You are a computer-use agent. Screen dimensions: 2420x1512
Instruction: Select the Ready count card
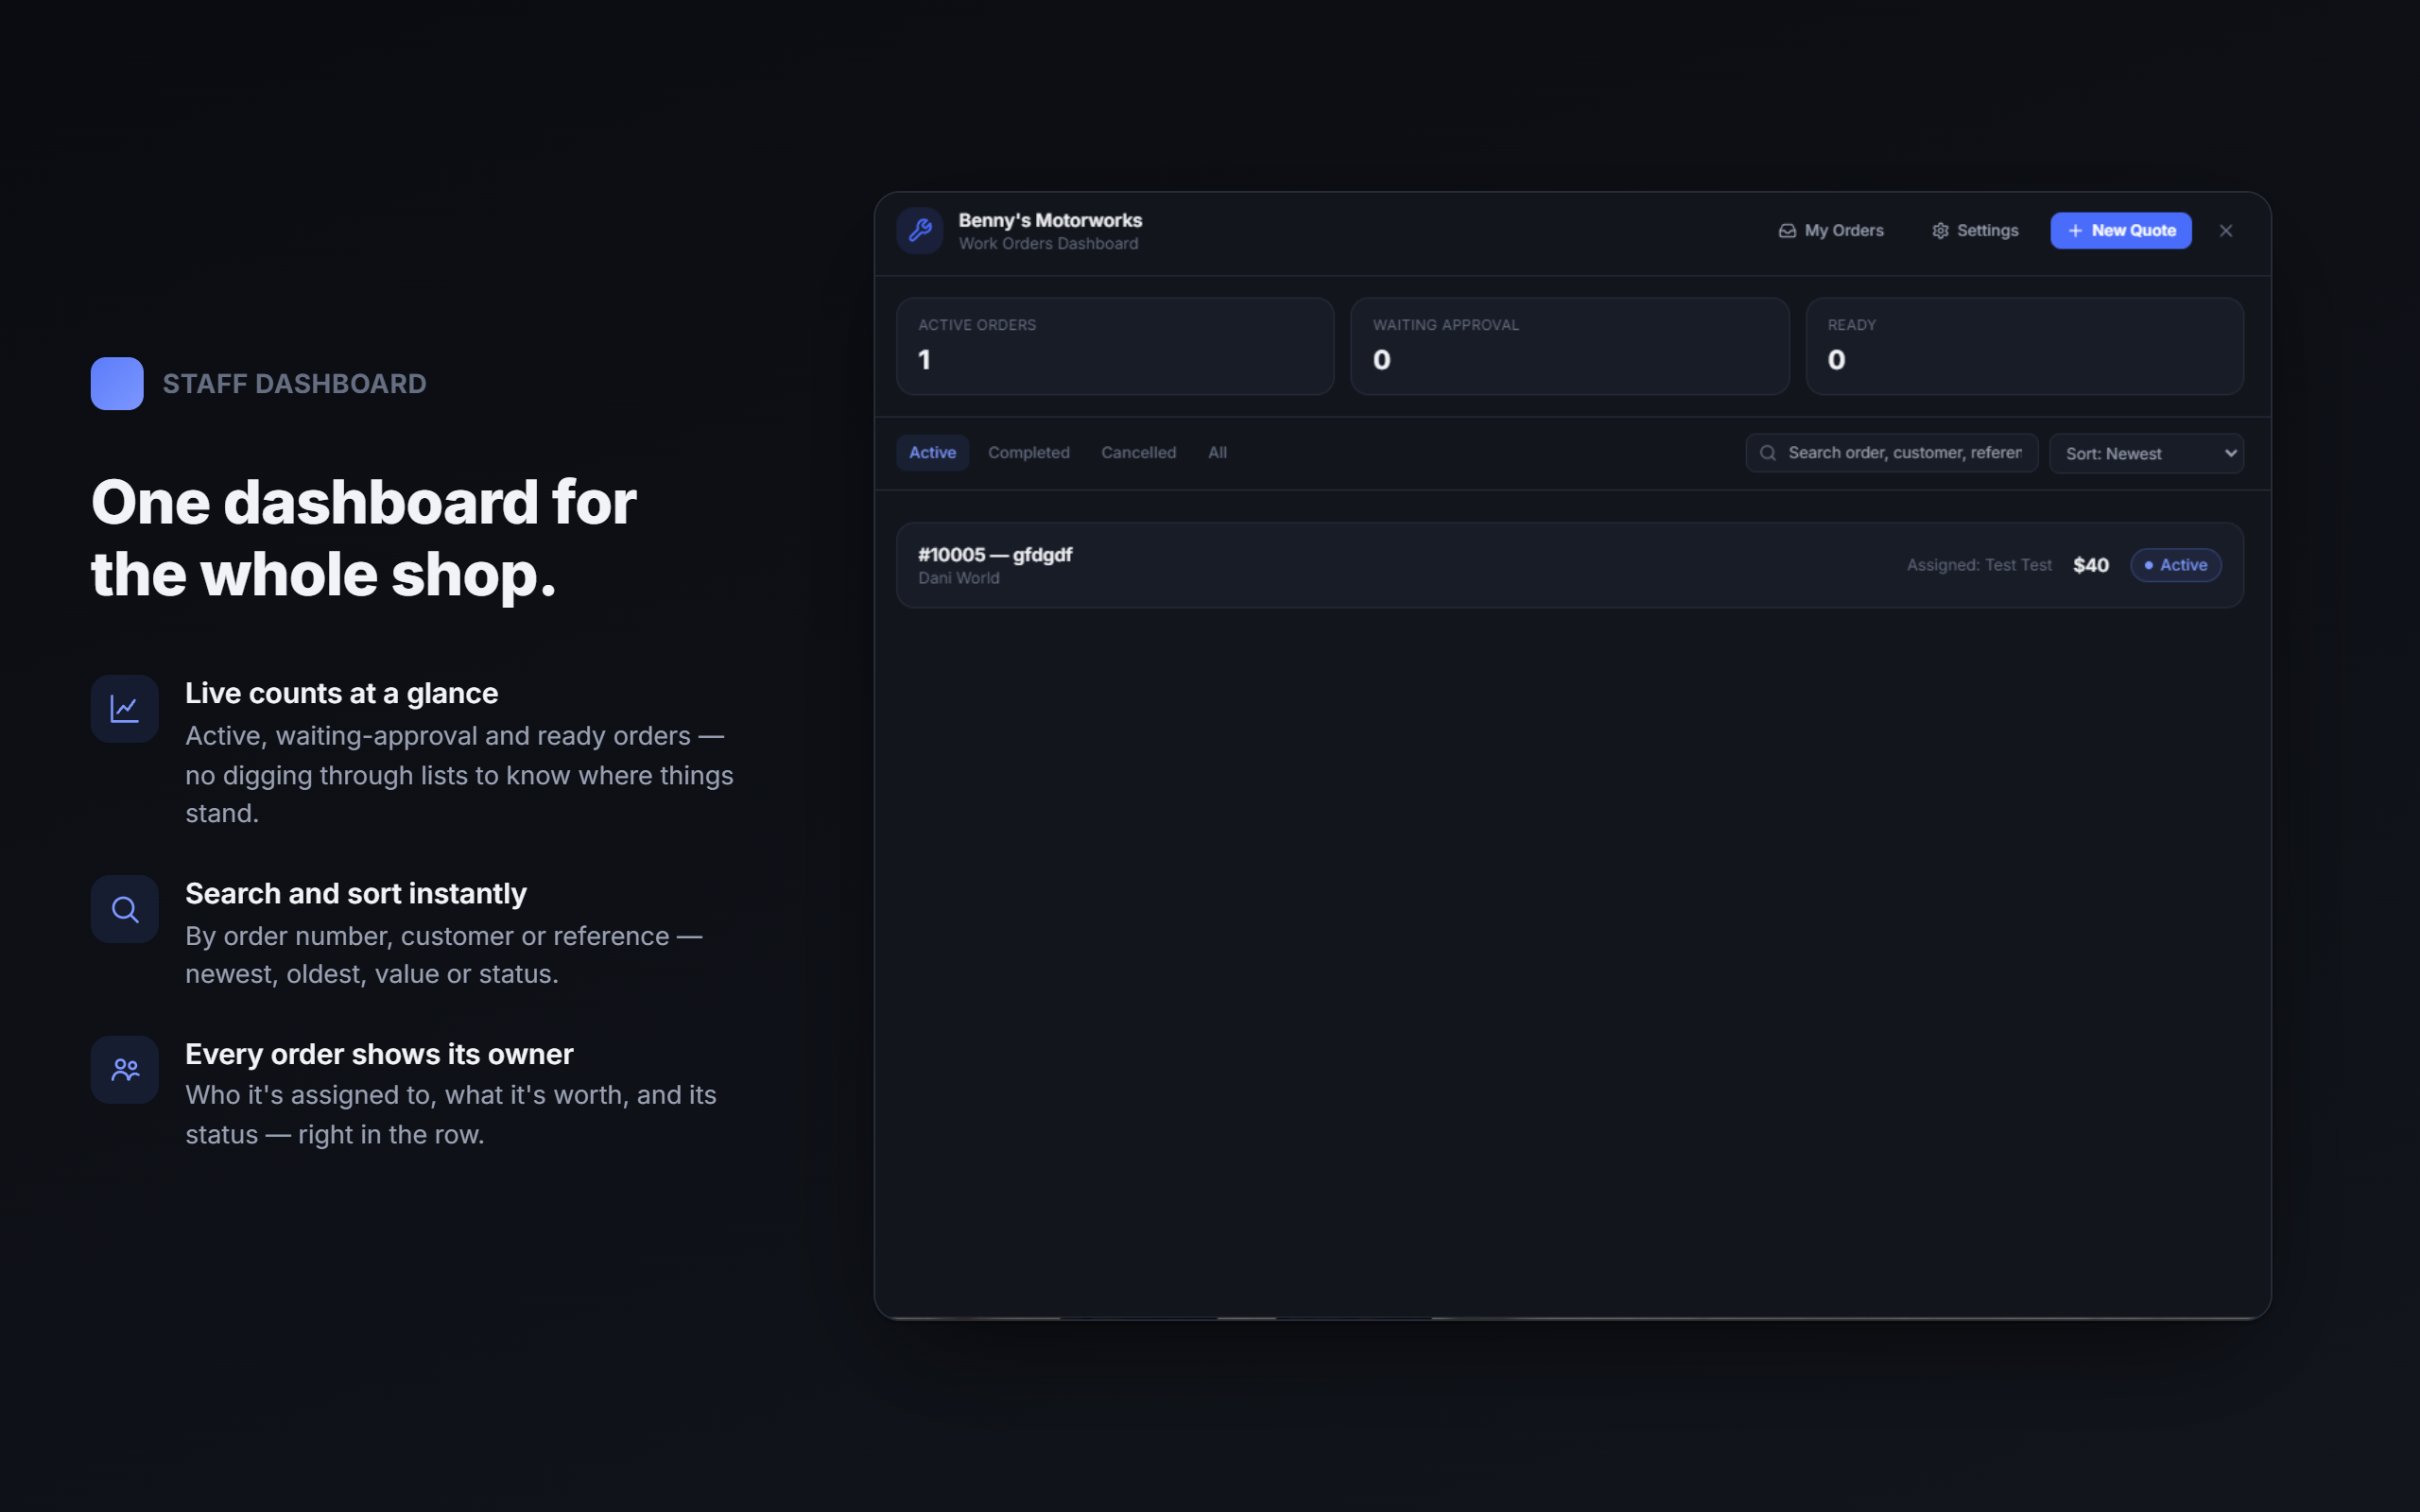[x=2024, y=346]
